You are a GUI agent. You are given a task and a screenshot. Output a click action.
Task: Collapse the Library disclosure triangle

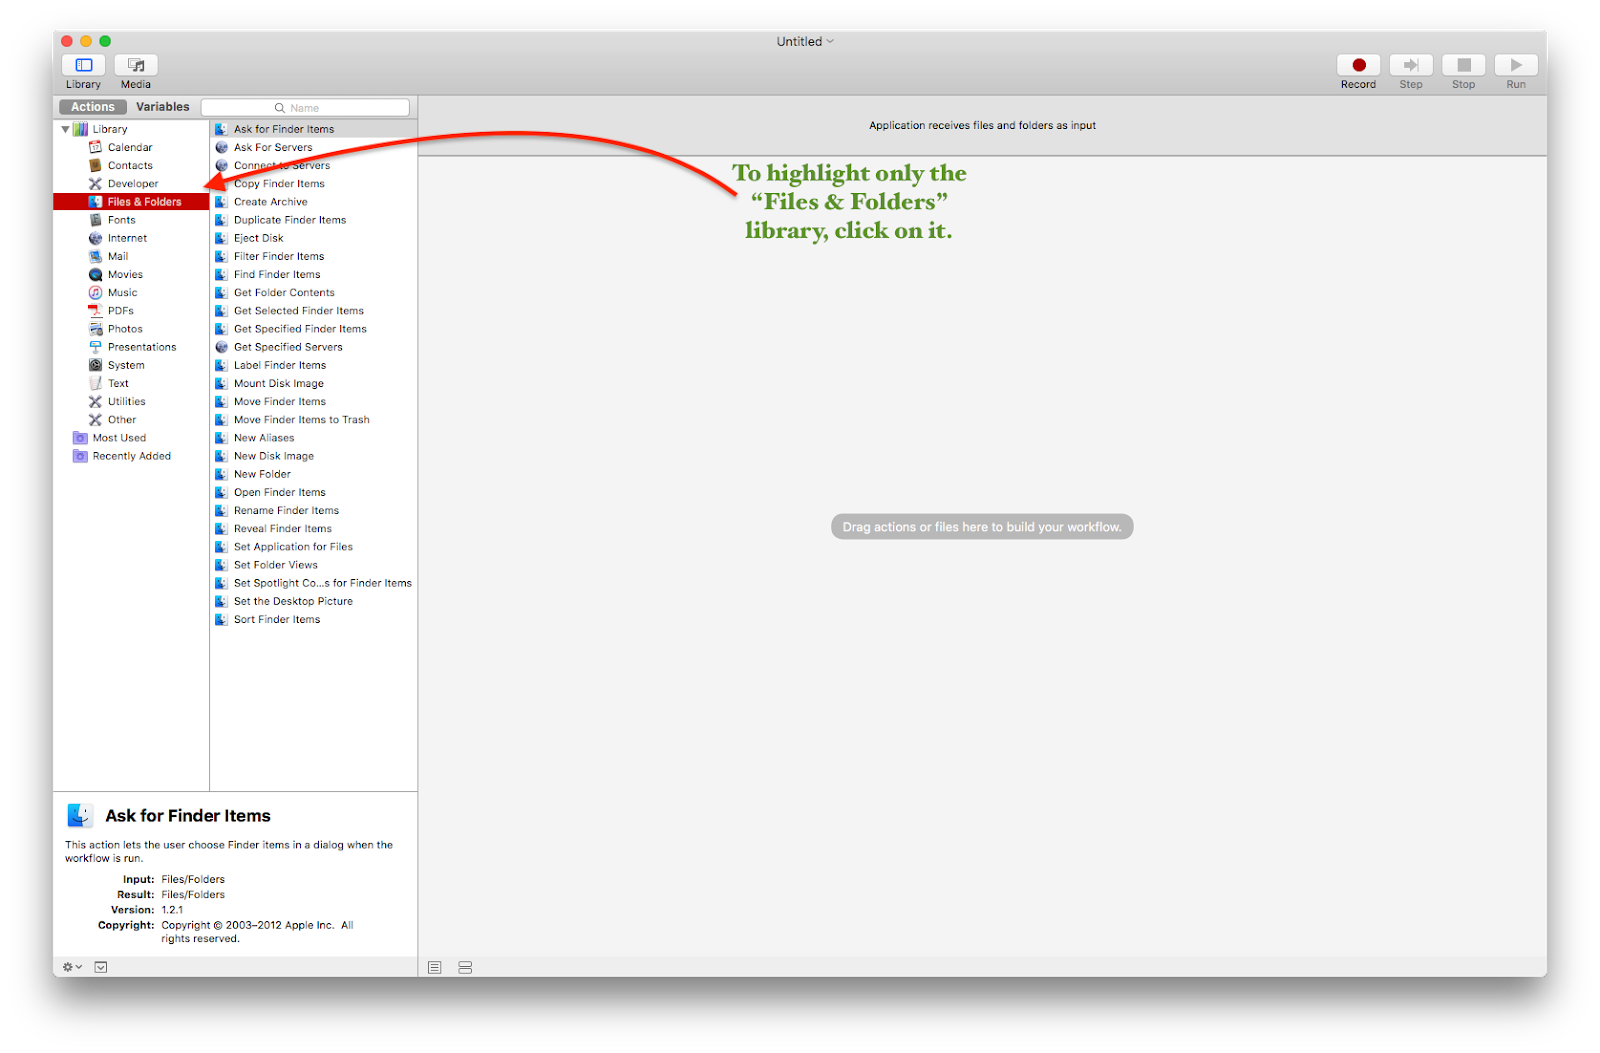pyautogui.click(x=66, y=129)
